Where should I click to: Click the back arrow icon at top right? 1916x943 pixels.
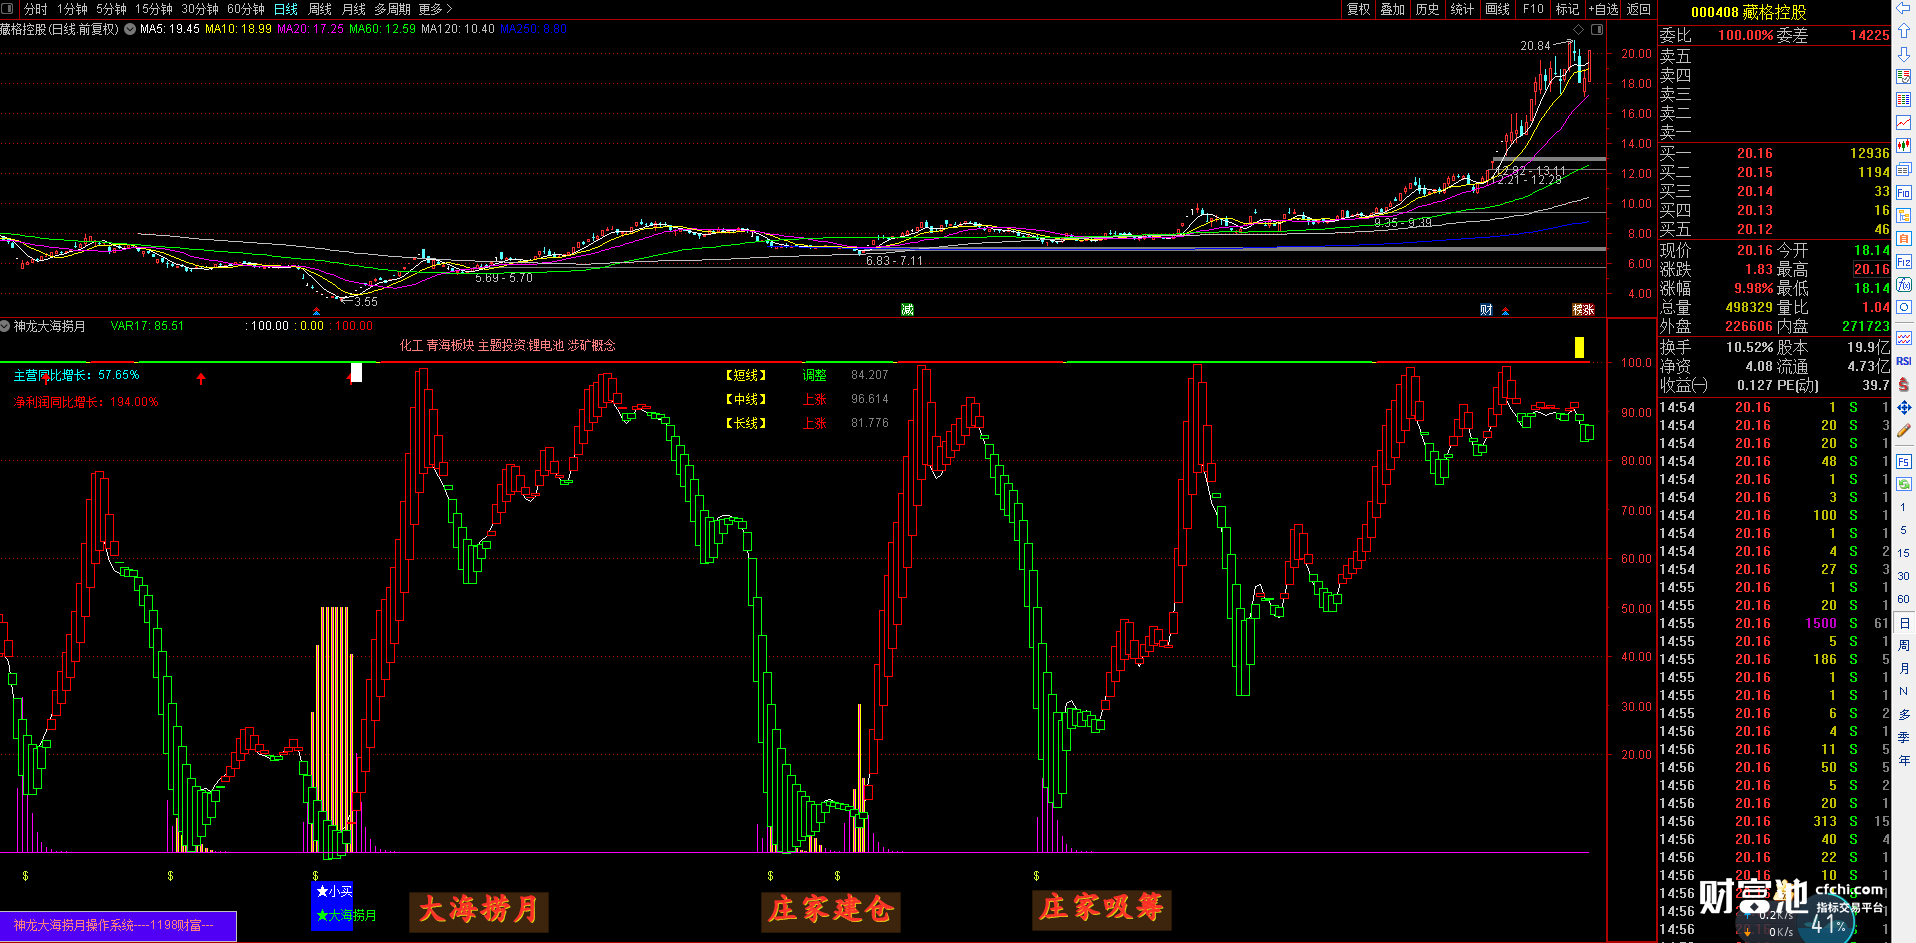tap(1903, 9)
